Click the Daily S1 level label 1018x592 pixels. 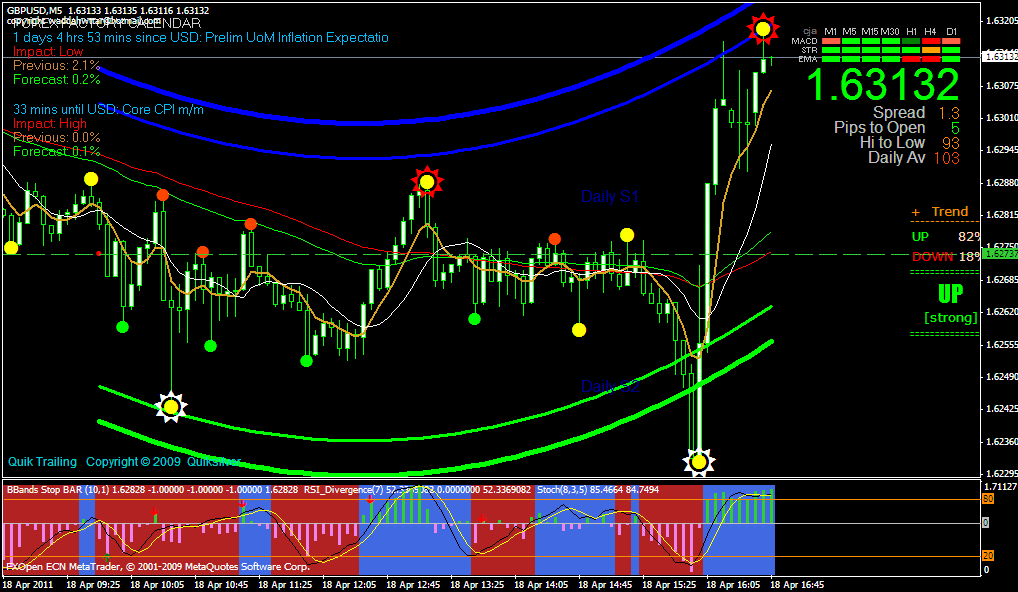point(610,197)
